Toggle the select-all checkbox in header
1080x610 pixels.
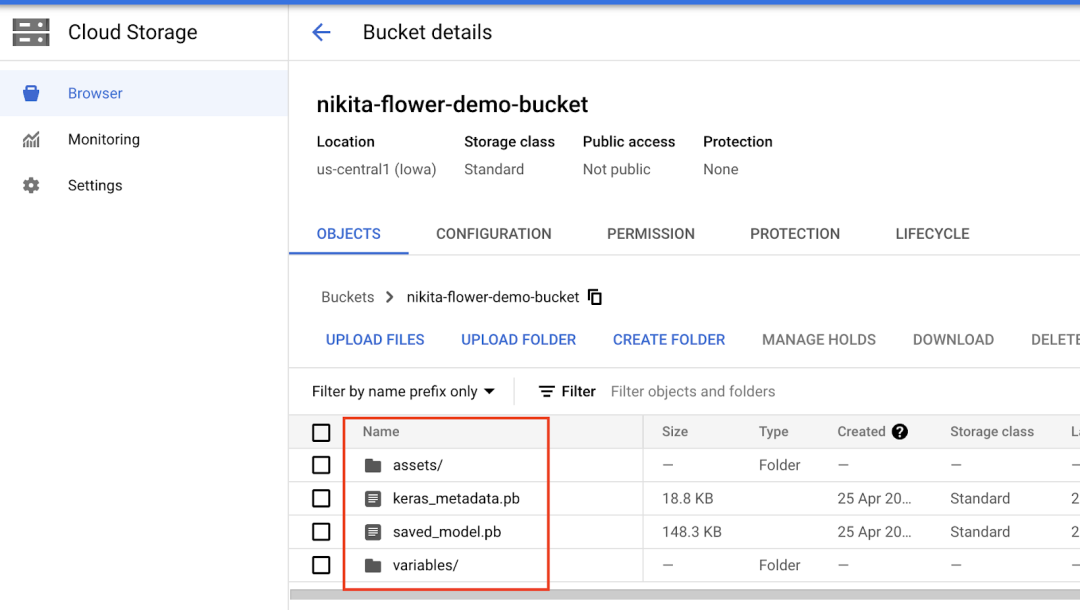(x=321, y=432)
